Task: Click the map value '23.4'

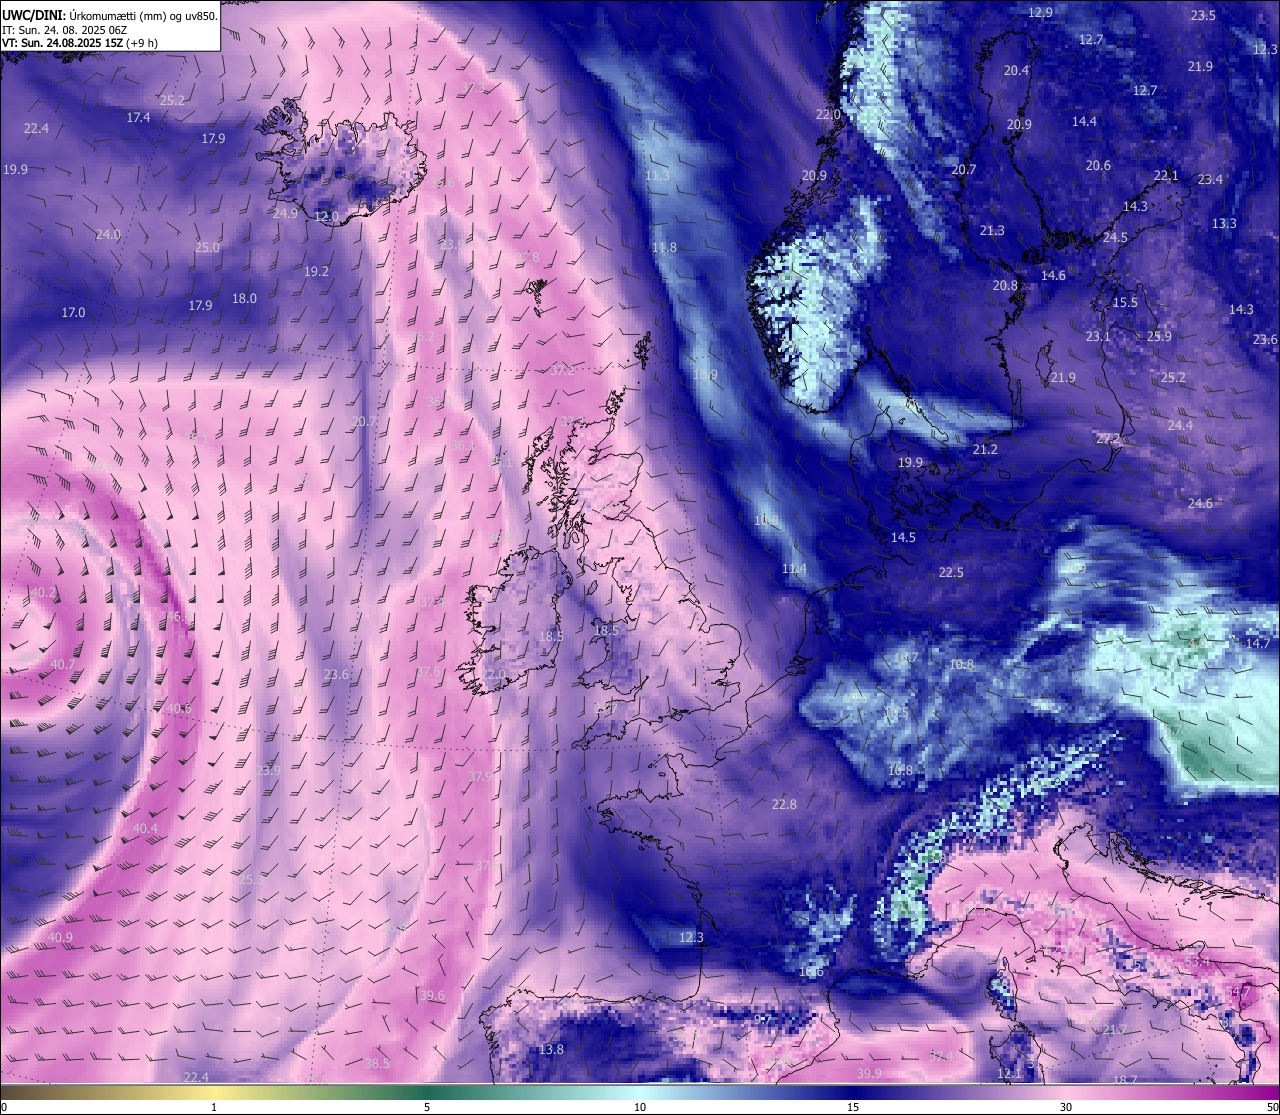Action: click(x=1210, y=179)
